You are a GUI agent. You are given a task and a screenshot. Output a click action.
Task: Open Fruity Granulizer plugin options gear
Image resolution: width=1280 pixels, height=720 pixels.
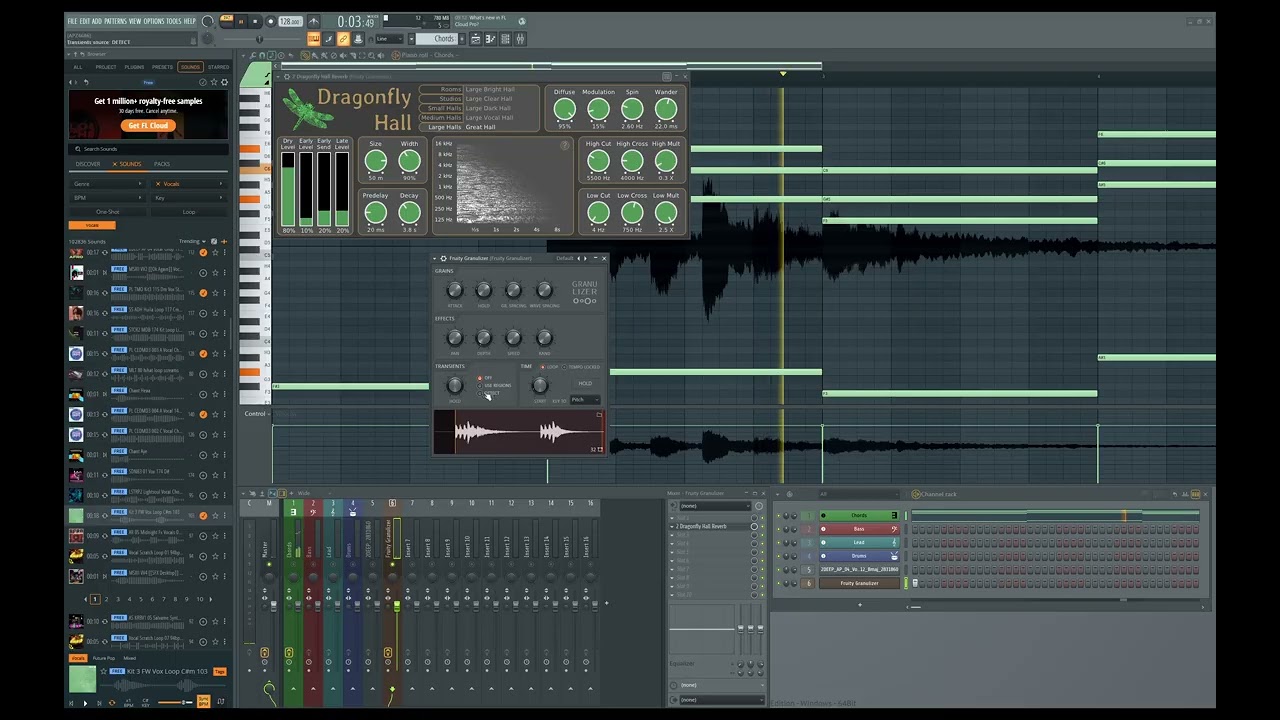tap(444, 259)
